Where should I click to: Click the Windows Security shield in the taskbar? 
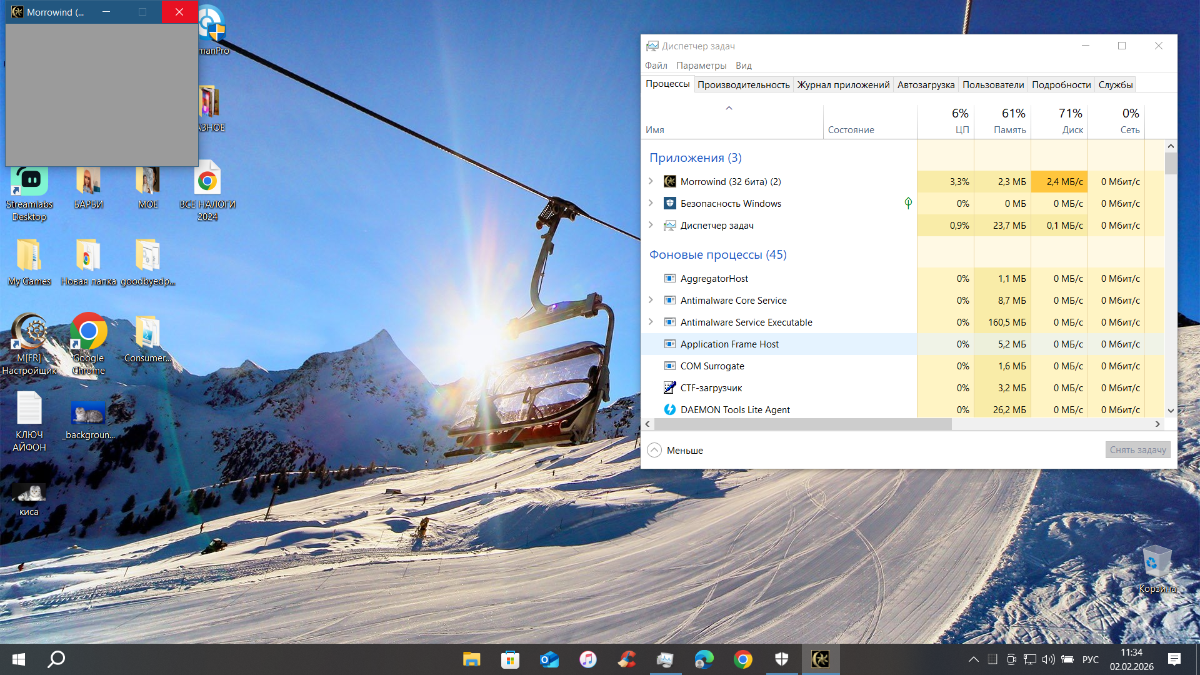[x=782, y=659]
